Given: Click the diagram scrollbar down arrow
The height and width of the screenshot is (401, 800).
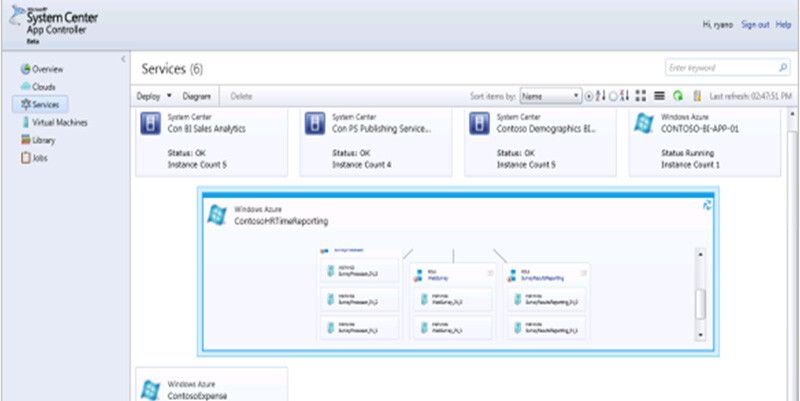Looking at the screenshot, I should pyautogui.click(x=701, y=335).
